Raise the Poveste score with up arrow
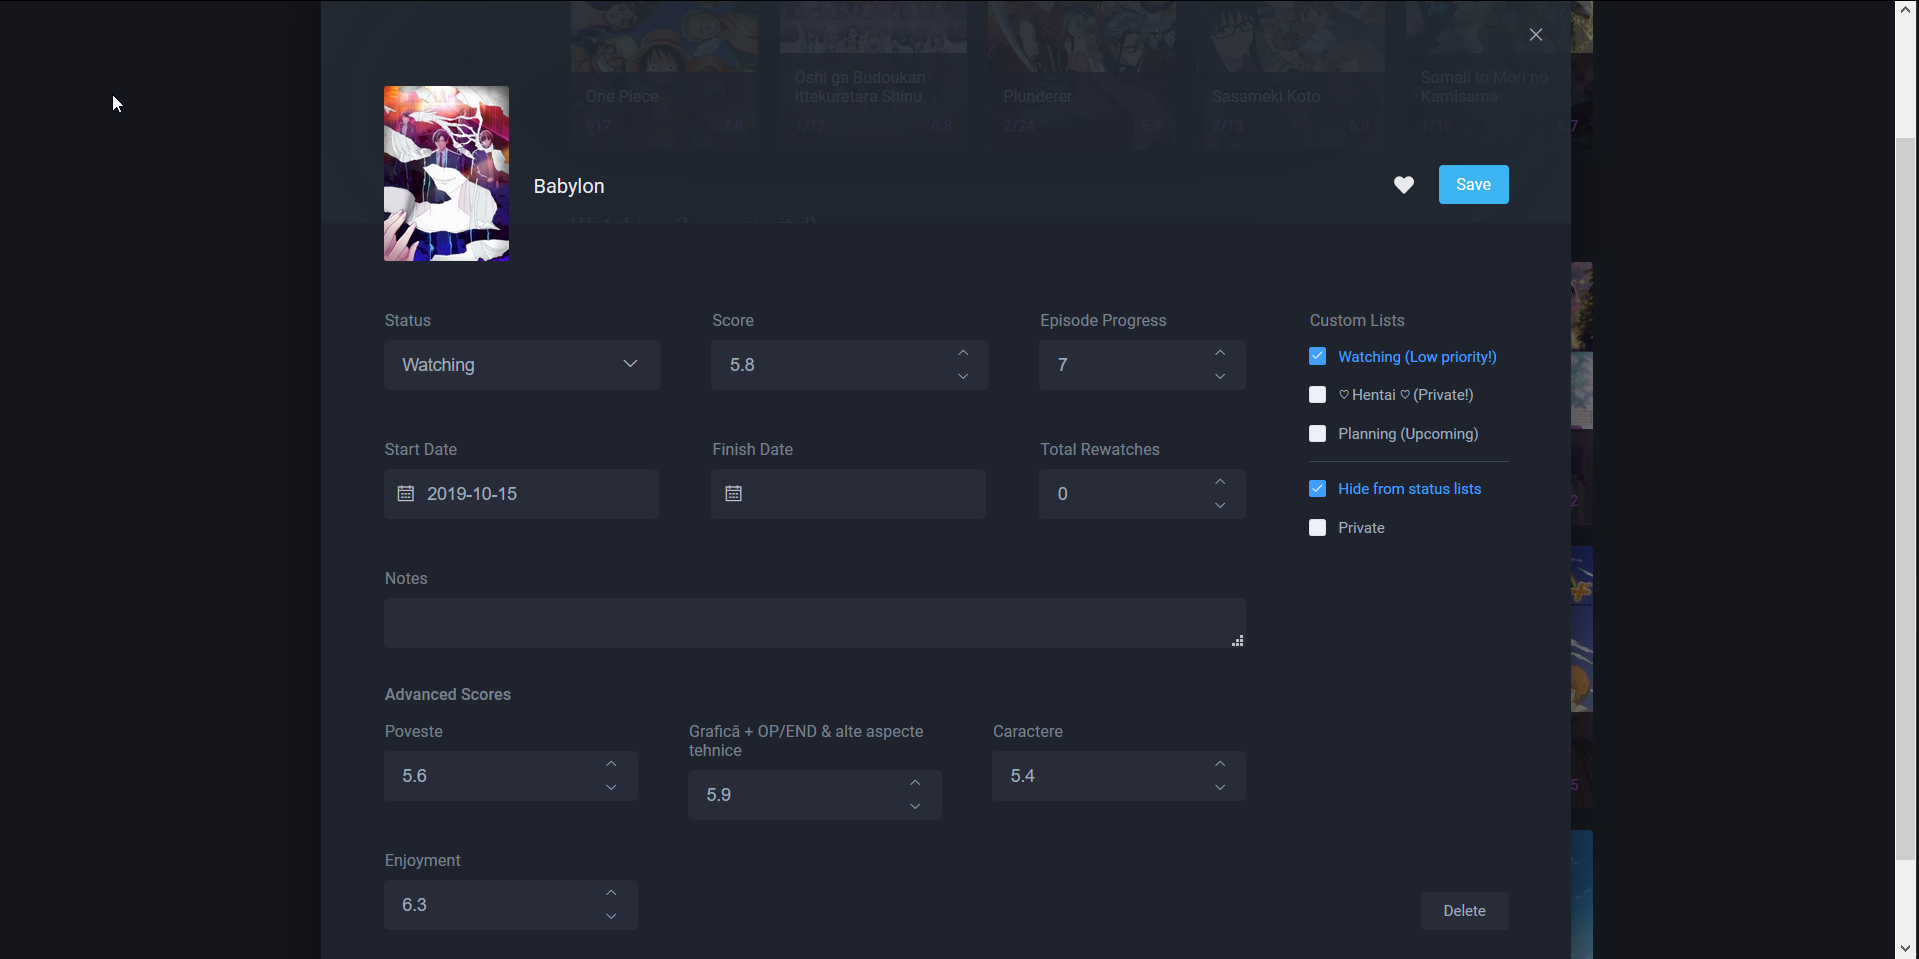 click(611, 764)
